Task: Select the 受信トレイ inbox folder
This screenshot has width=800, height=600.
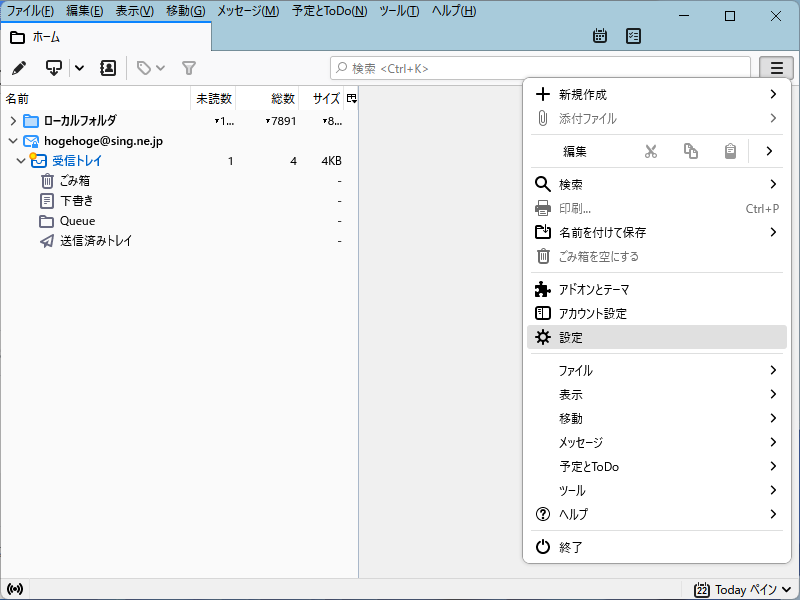Action: click(x=77, y=161)
